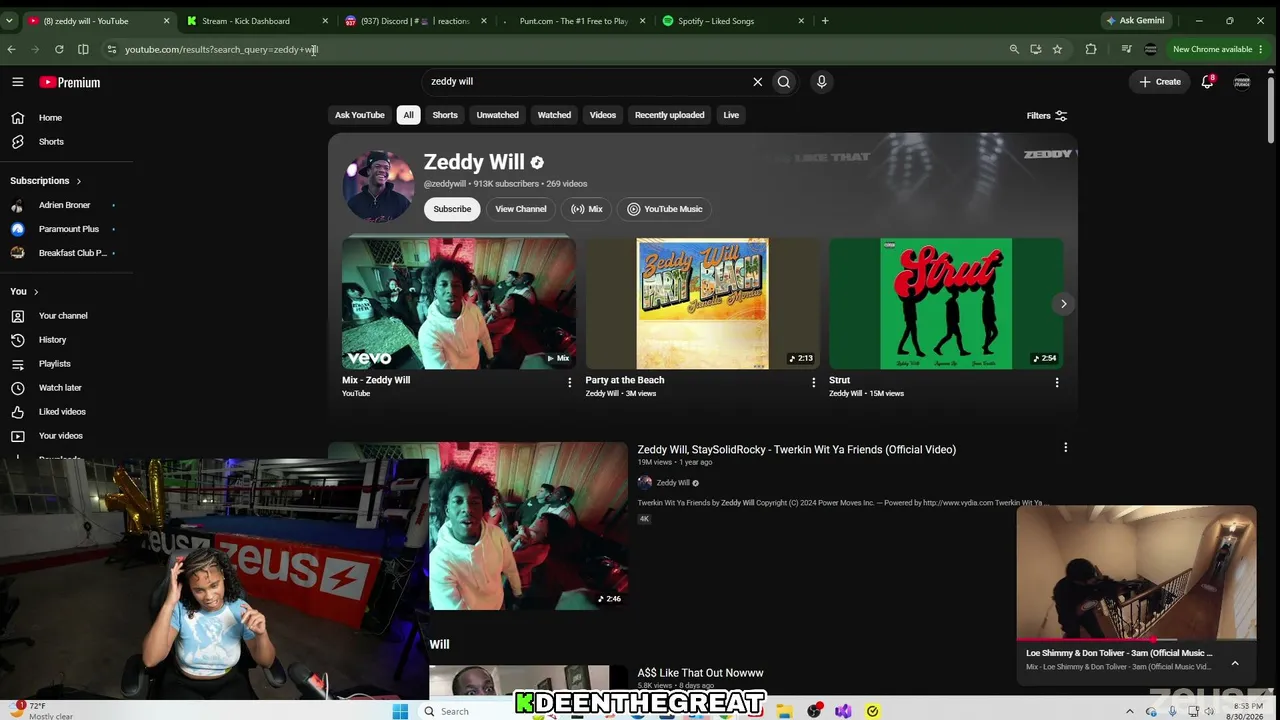
Task: Start voice search with the microphone
Action: click(821, 82)
